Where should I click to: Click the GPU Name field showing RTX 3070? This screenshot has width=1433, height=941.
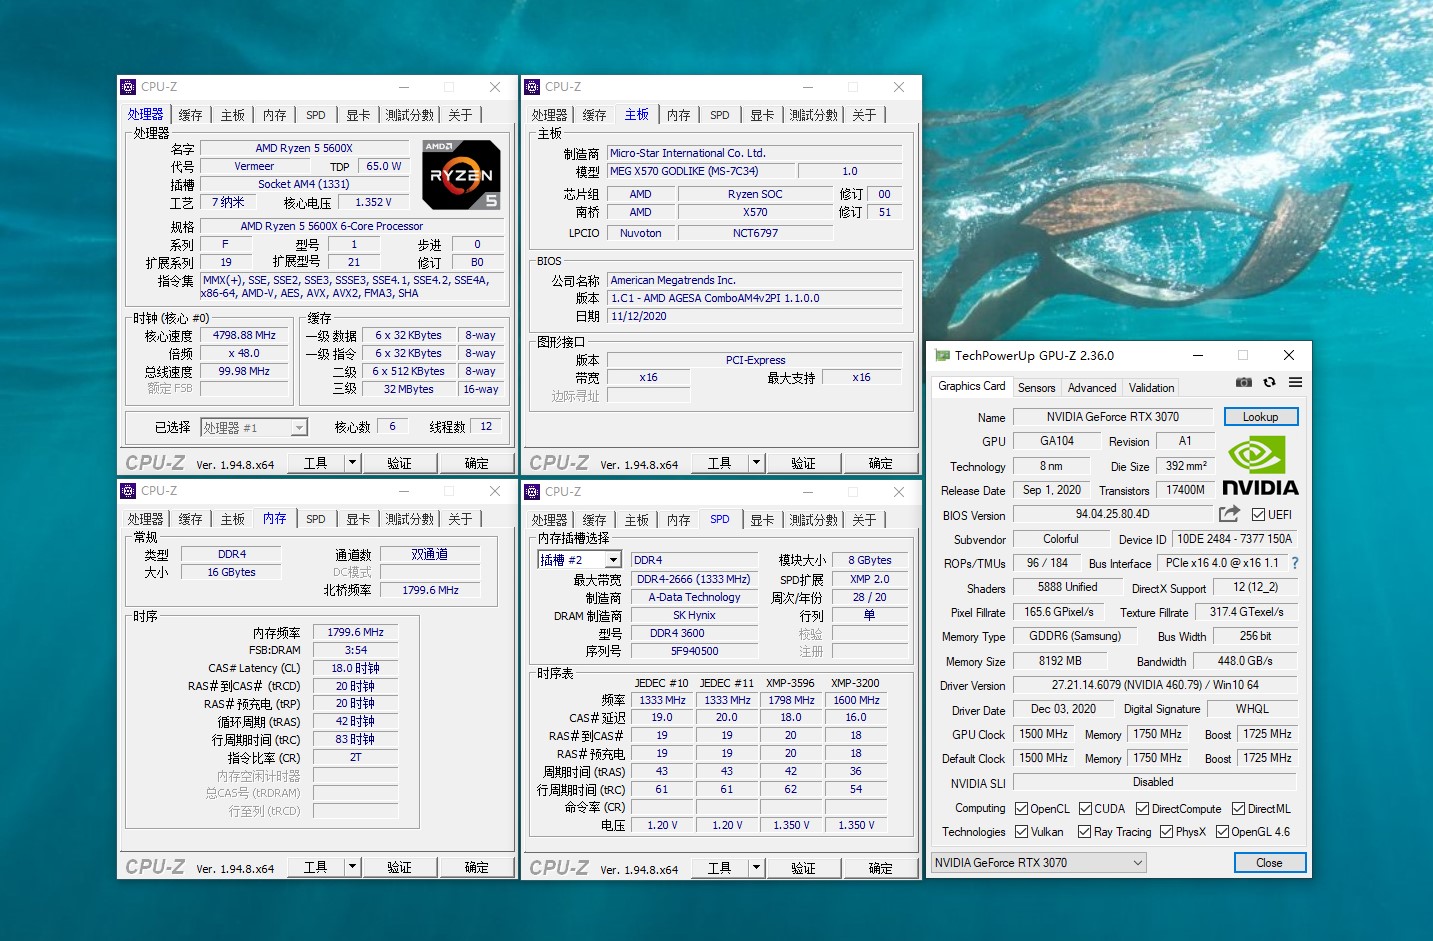click(x=1112, y=417)
